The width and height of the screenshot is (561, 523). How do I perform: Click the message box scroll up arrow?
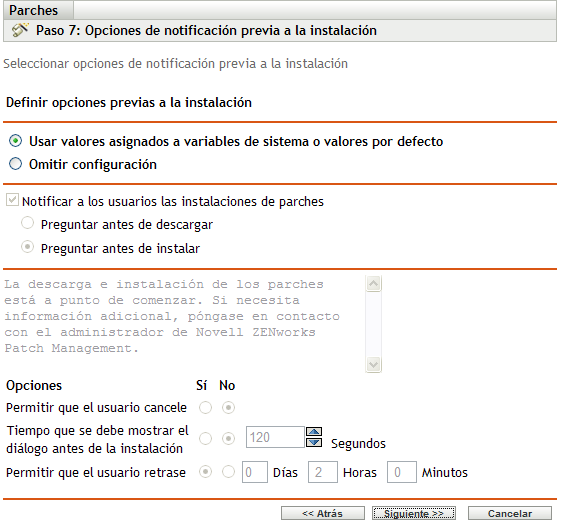[374, 284]
